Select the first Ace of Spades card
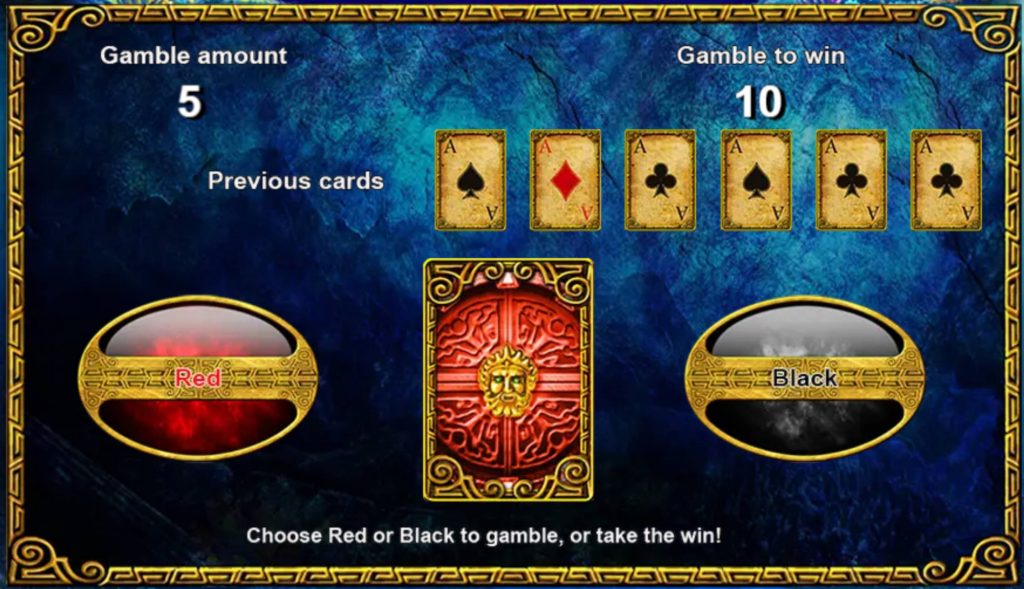1024x589 pixels. 470,180
